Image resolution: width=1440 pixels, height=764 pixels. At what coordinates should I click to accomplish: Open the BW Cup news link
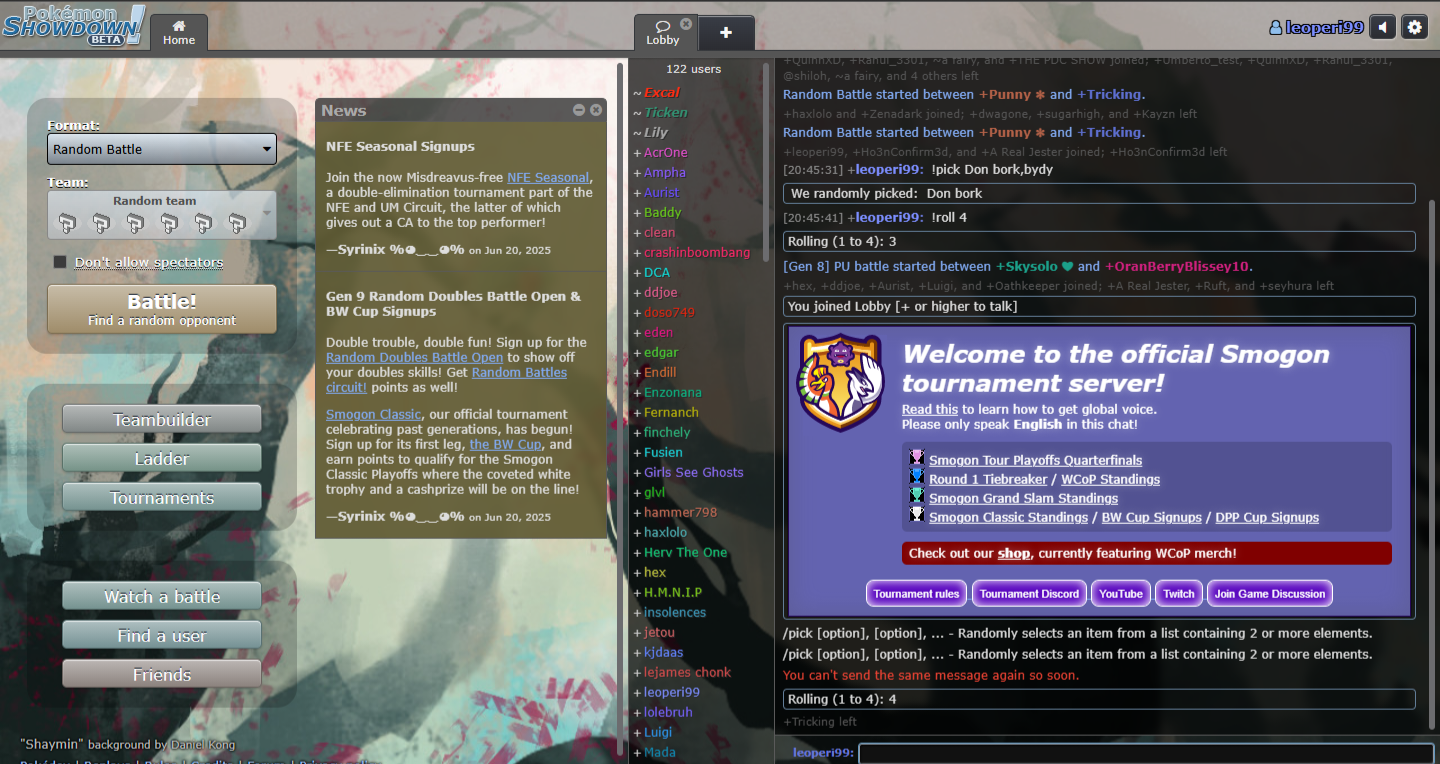(505, 444)
